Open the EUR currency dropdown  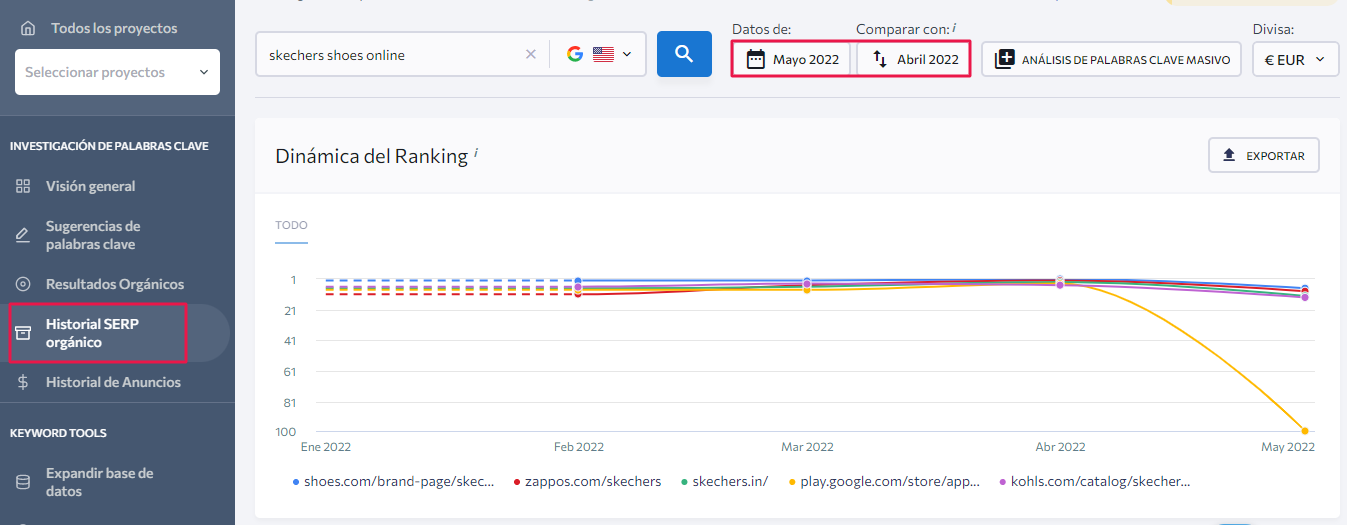(1295, 59)
